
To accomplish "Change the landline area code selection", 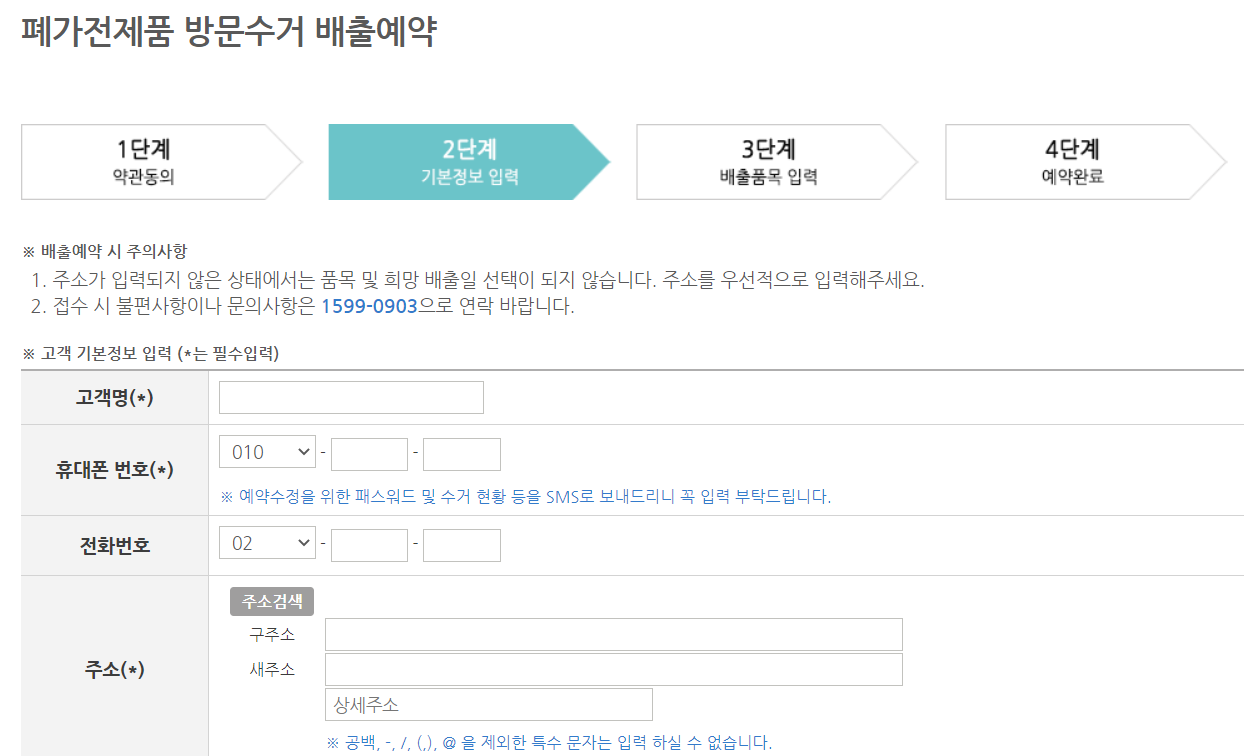I will [266, 544].
